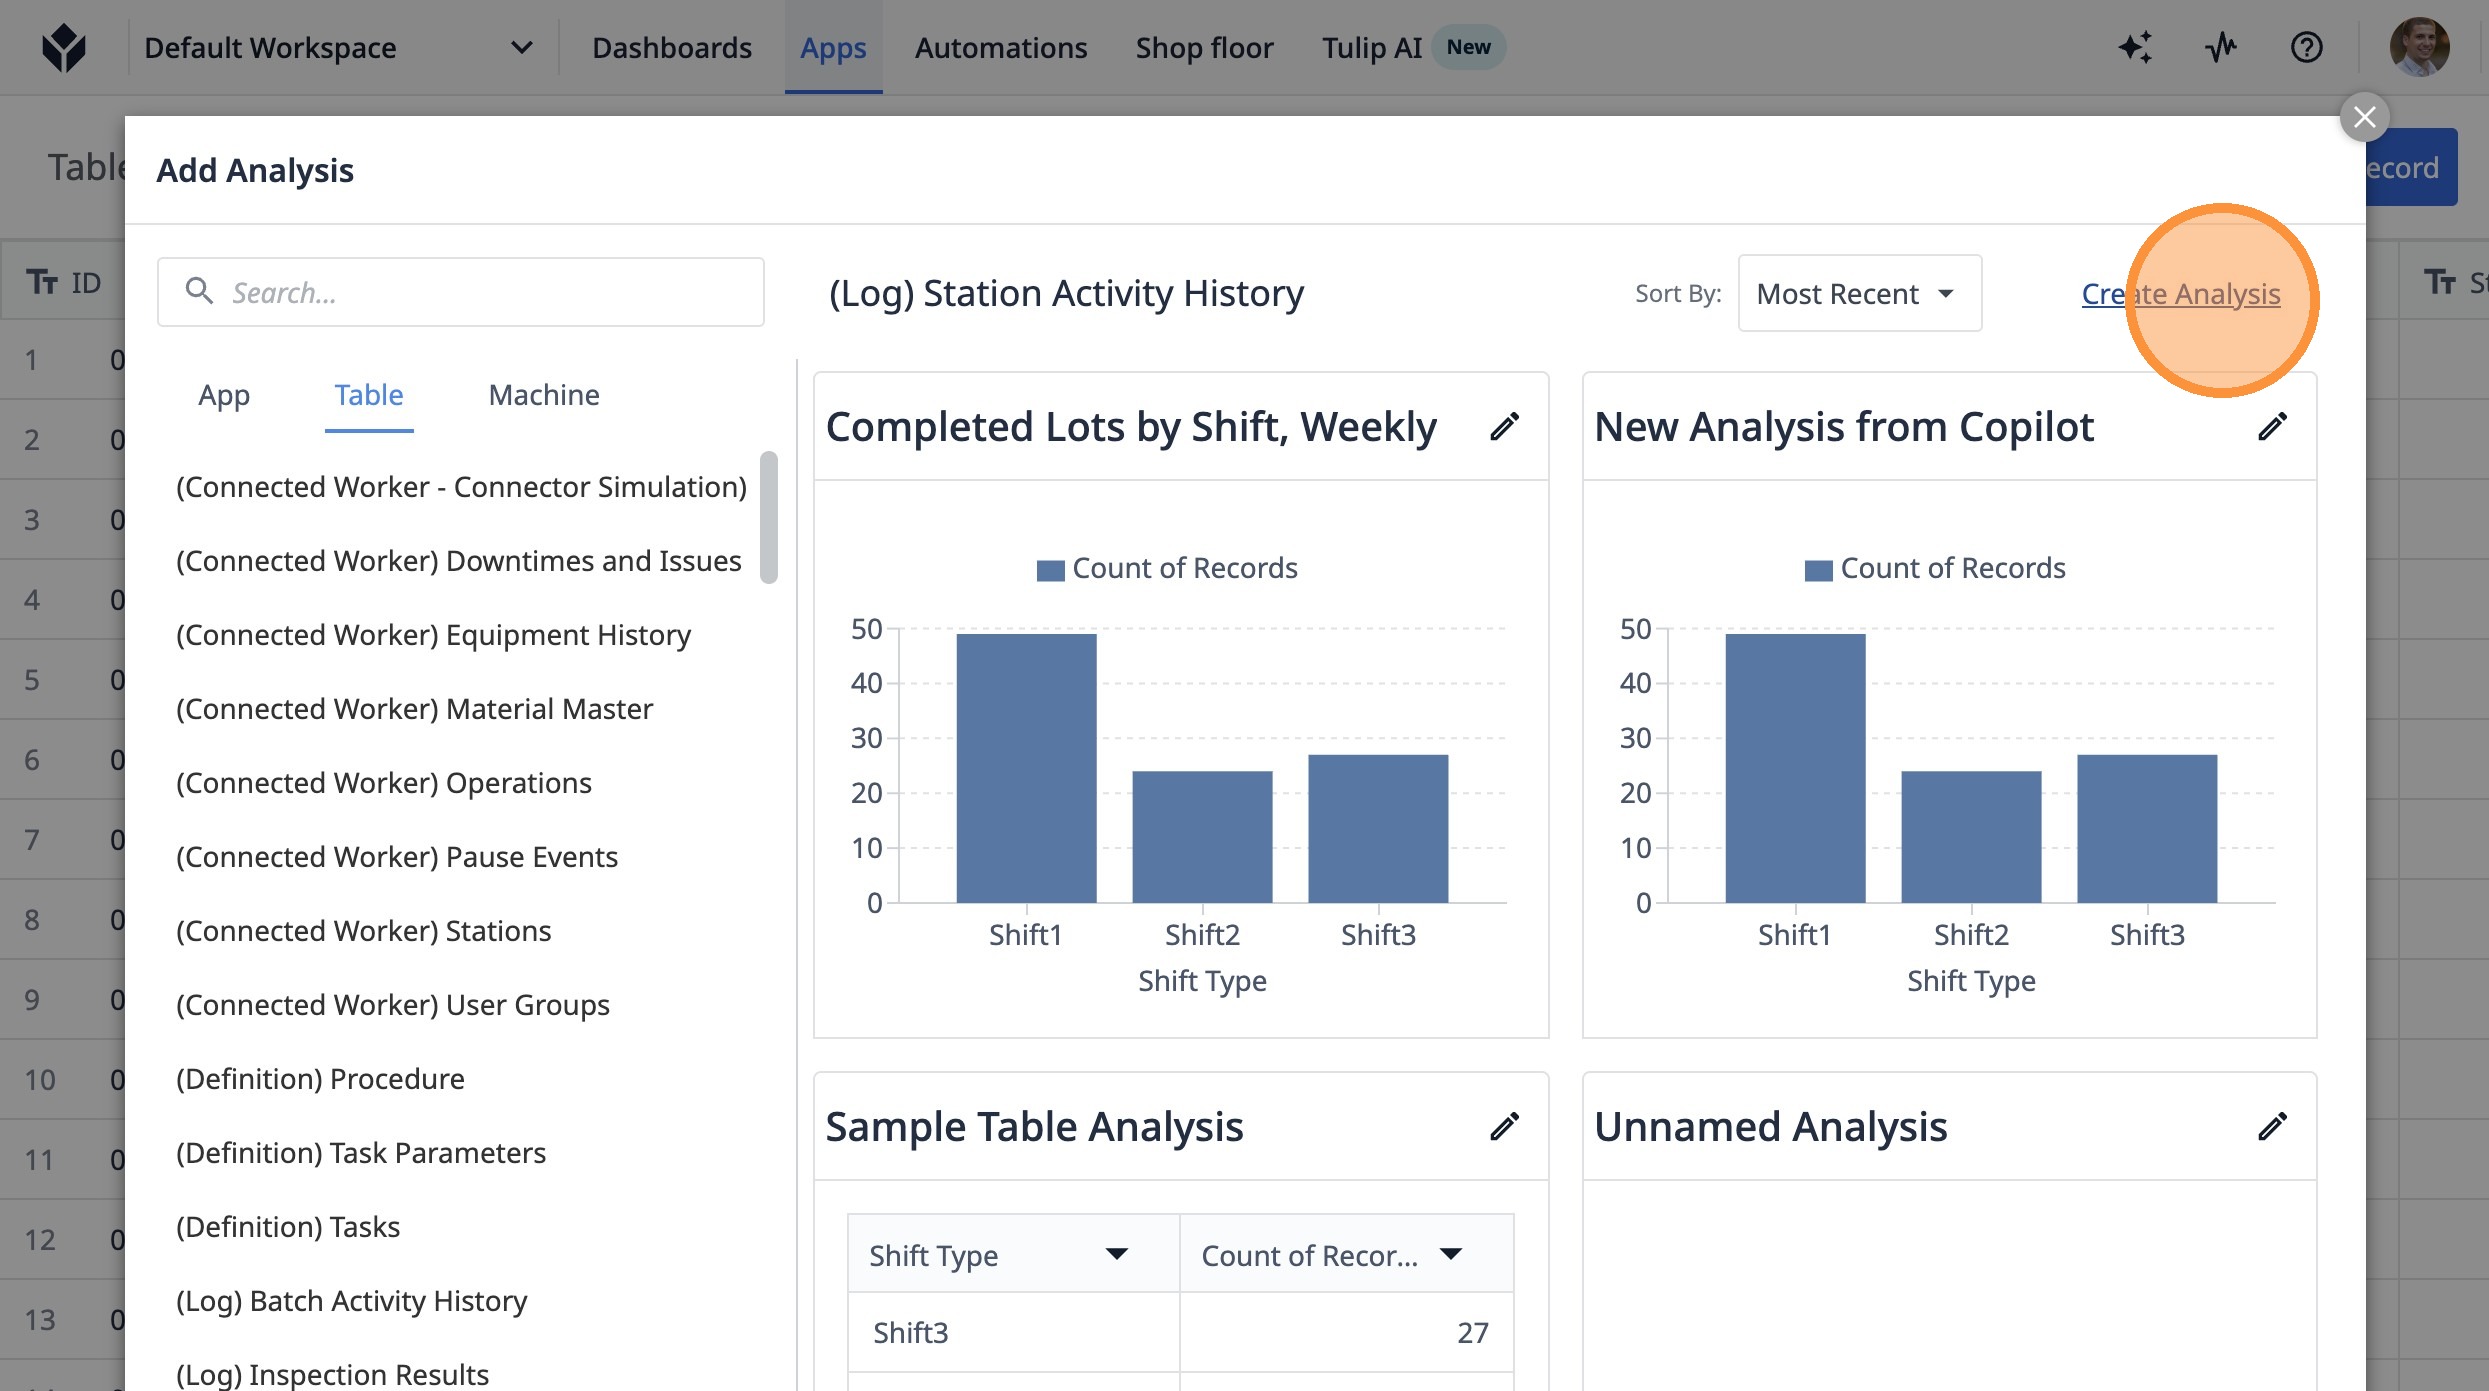Switch to the Machine tab
The image size is (2489, 1391).
pos(543,395)
